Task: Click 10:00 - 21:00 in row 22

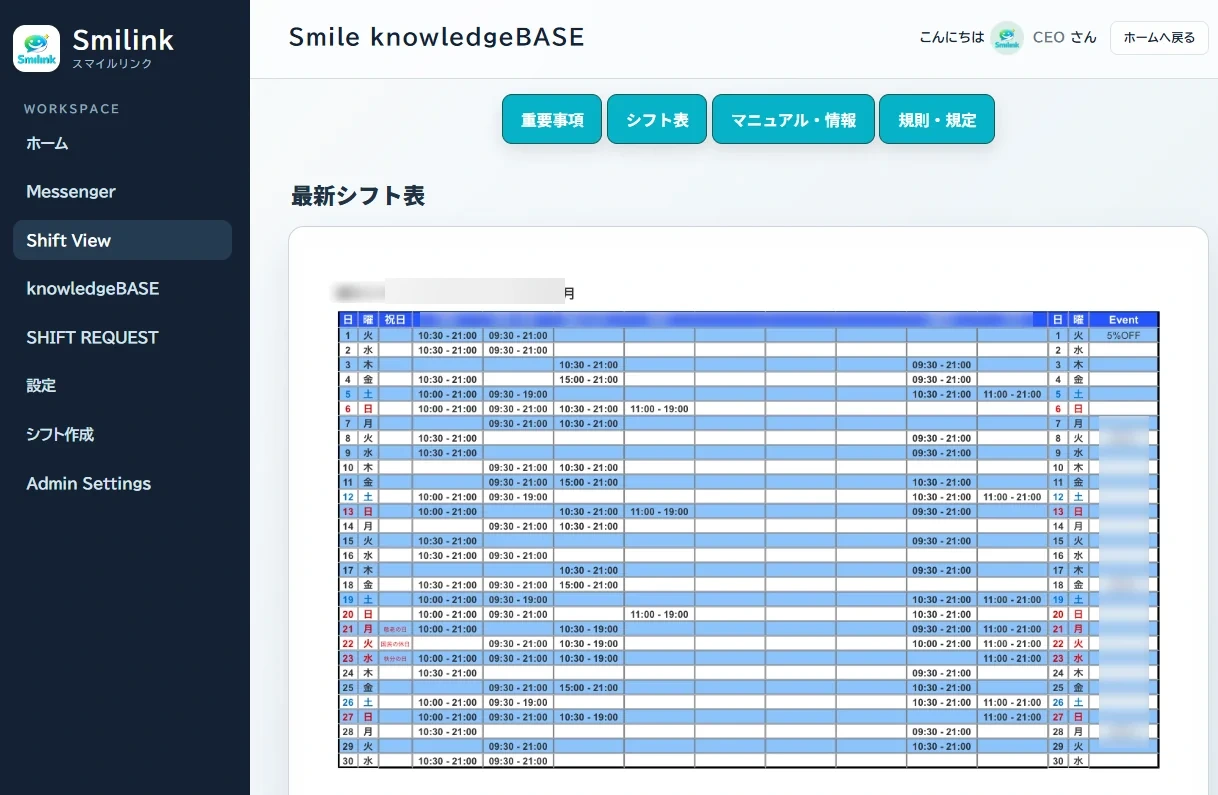Action: (x=941, y=644)
